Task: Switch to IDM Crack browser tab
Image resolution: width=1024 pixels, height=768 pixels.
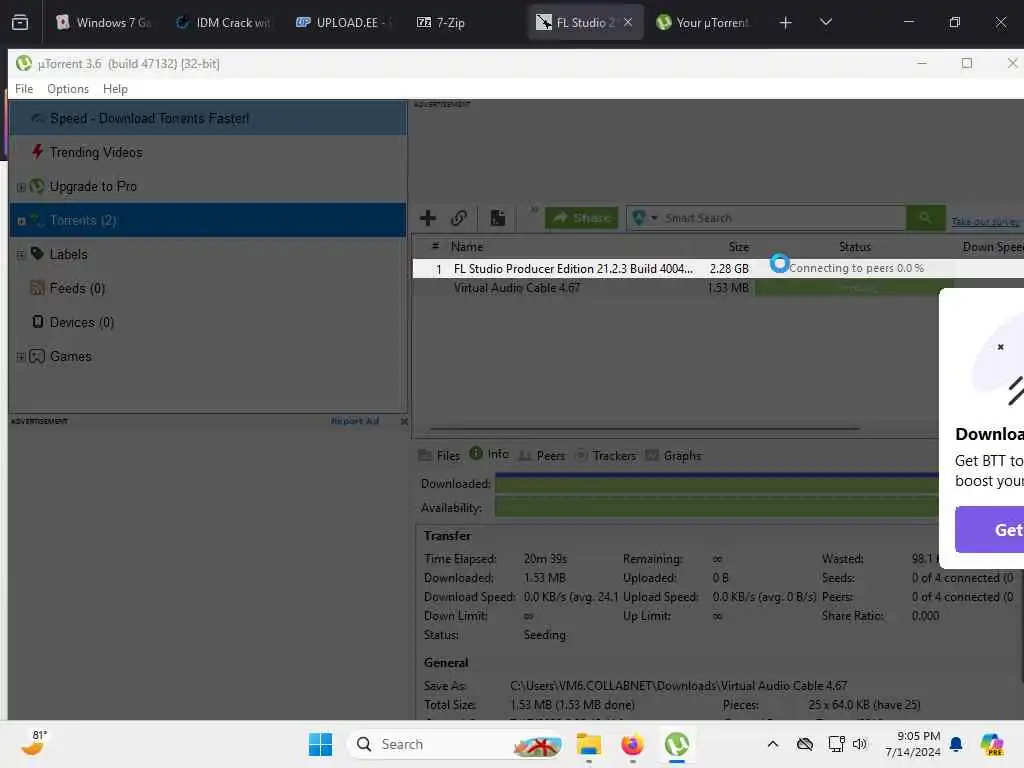Action: 223,23
